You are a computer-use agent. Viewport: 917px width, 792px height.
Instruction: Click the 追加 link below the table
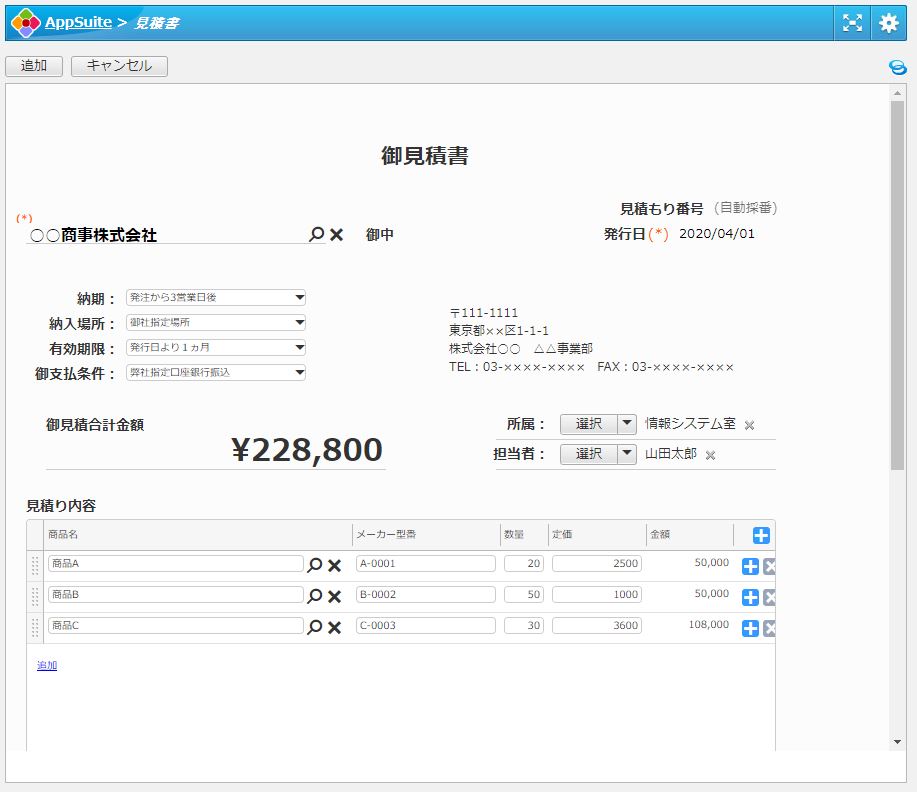[x=47, y=665]
